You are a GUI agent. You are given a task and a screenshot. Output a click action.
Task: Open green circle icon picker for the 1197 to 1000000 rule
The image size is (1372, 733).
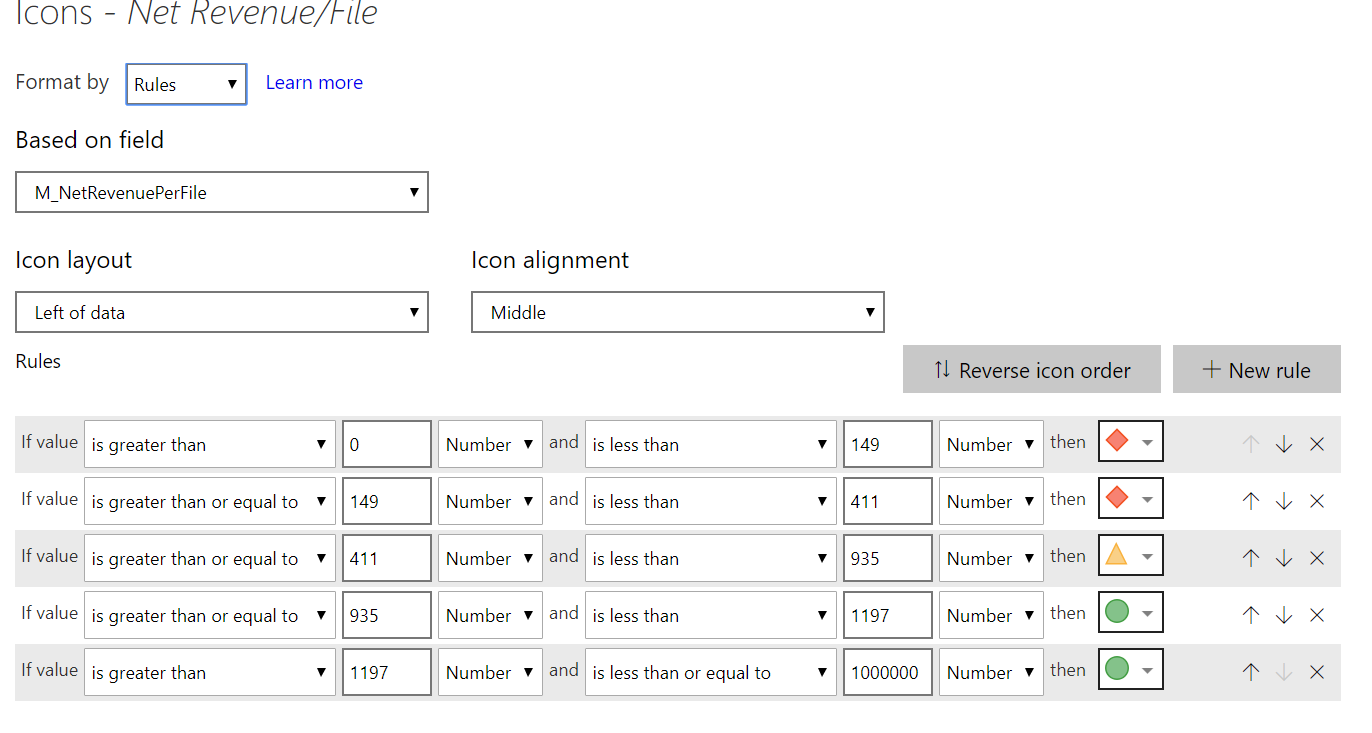1131,669
